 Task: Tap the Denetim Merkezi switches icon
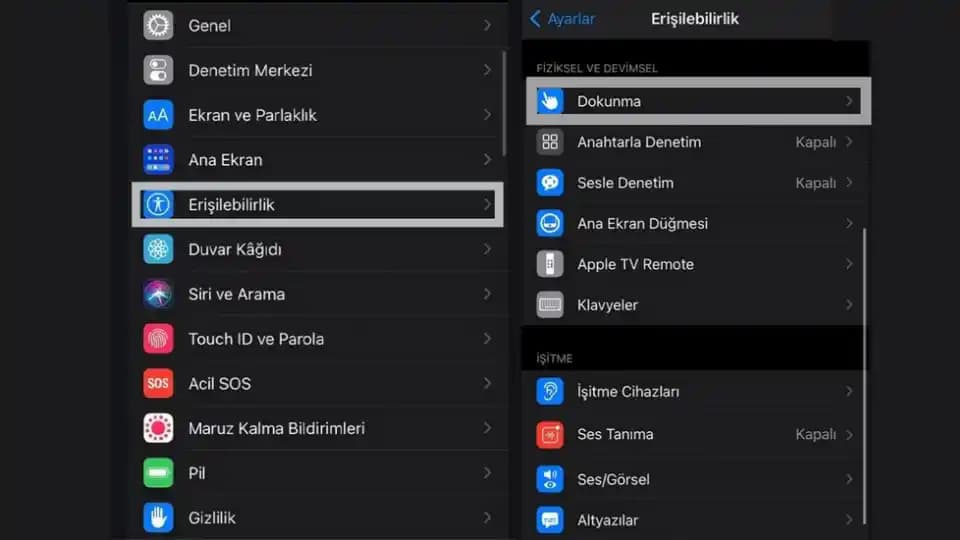(158, 70)
